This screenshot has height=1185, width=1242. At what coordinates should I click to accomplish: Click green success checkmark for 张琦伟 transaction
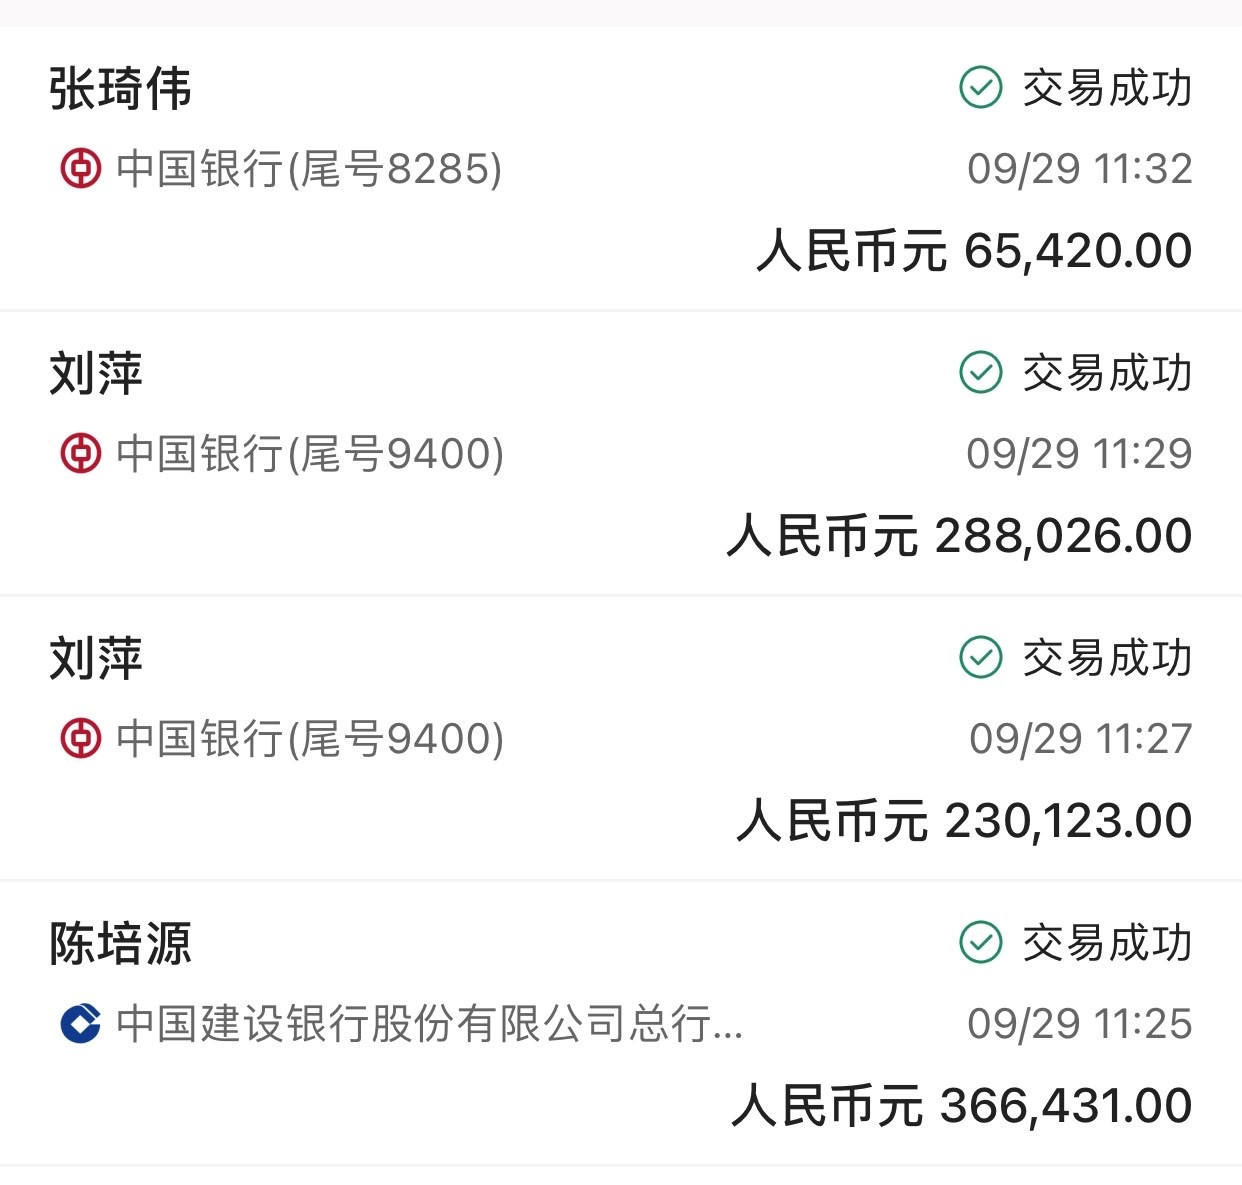click(x=980, y=87)
